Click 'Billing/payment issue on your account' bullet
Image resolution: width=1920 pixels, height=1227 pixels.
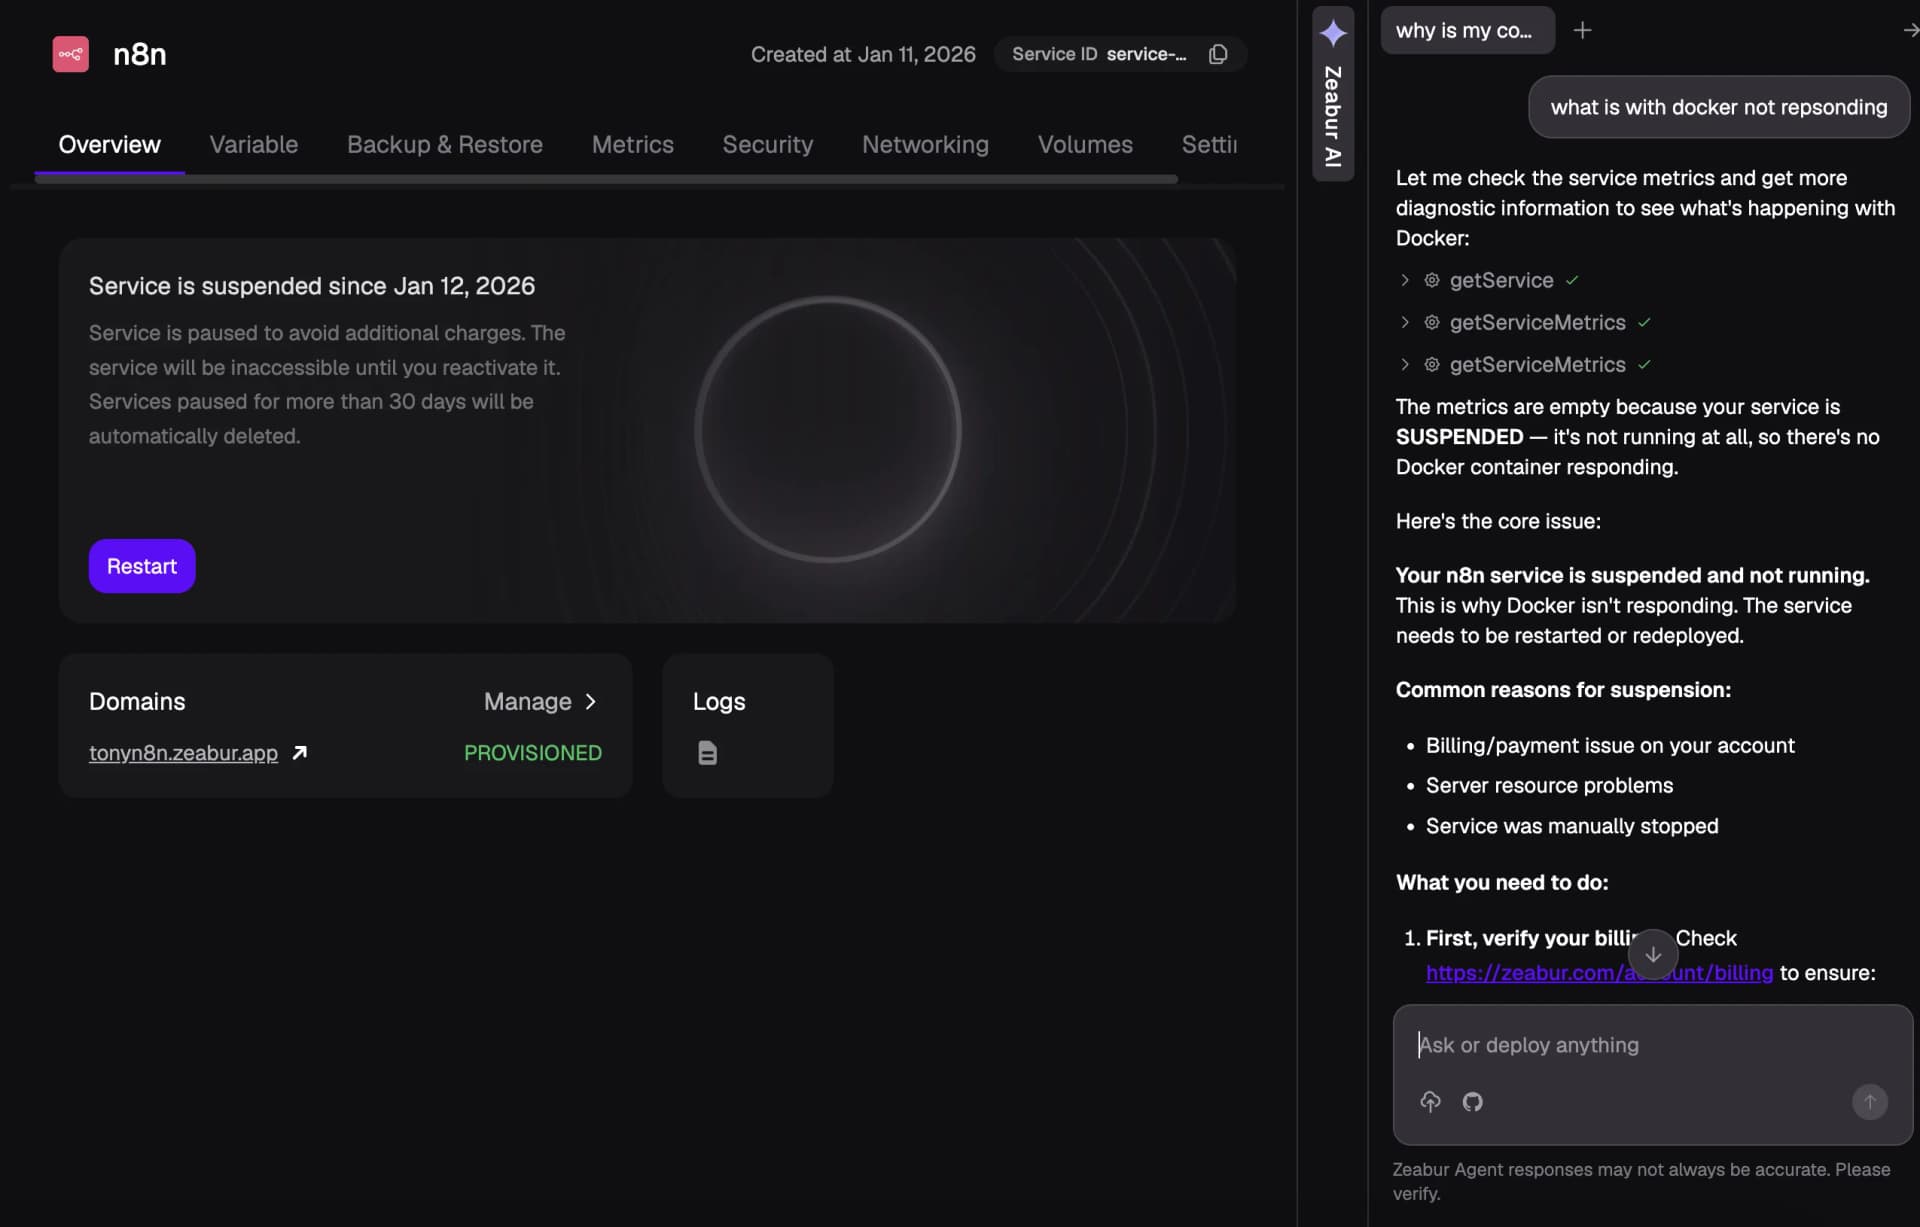point(1610,745)
